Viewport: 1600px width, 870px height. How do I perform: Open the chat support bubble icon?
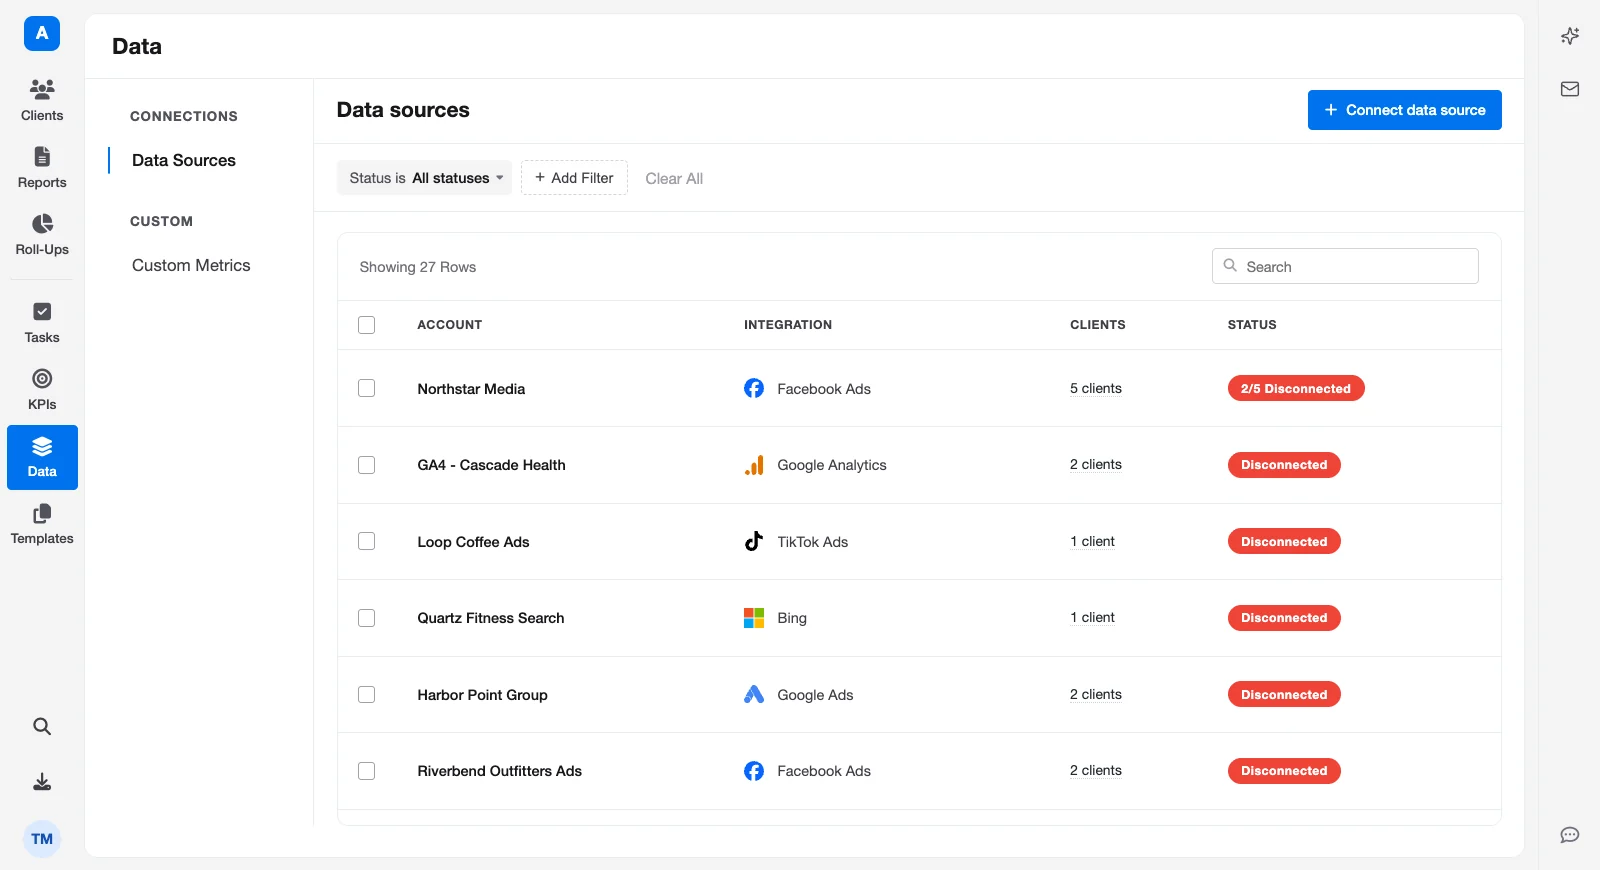click(x=1570, y=835)
